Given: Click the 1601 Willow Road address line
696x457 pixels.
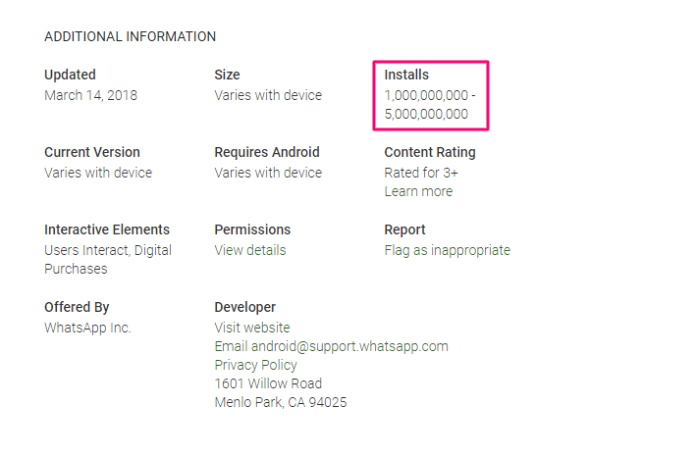Looking at the screenshot, I should tap(268, 384).
